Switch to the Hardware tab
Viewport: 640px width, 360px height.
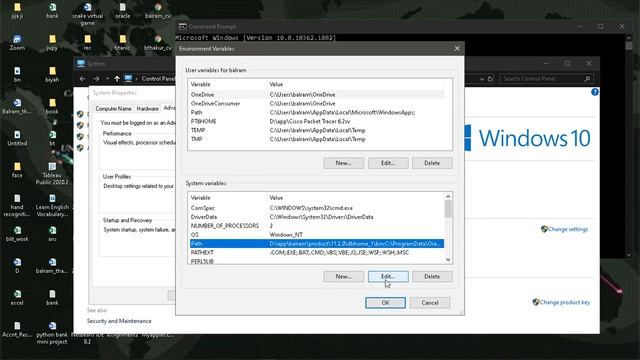click(x=147, y=109)
